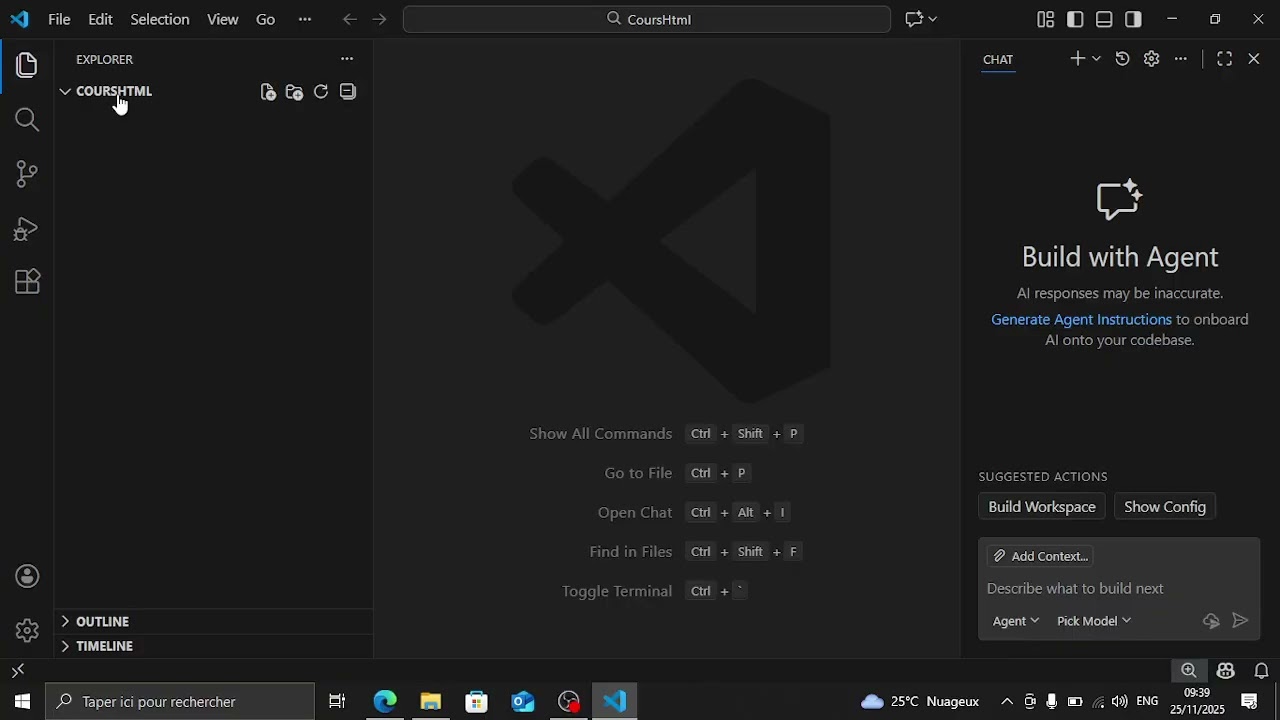
Task: Open the remote window indicator in status bar
Action: tap(17, 670)
